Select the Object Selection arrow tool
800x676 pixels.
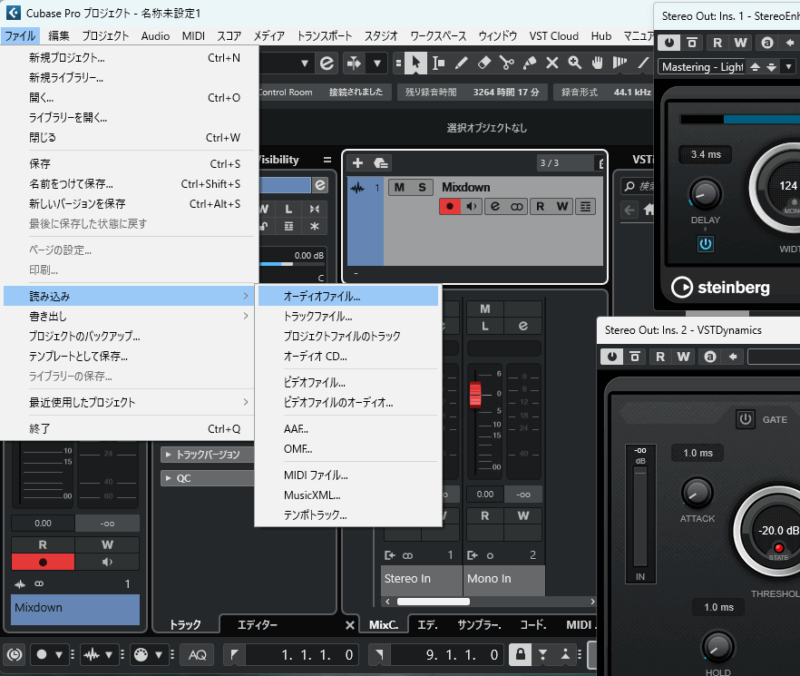416,63
